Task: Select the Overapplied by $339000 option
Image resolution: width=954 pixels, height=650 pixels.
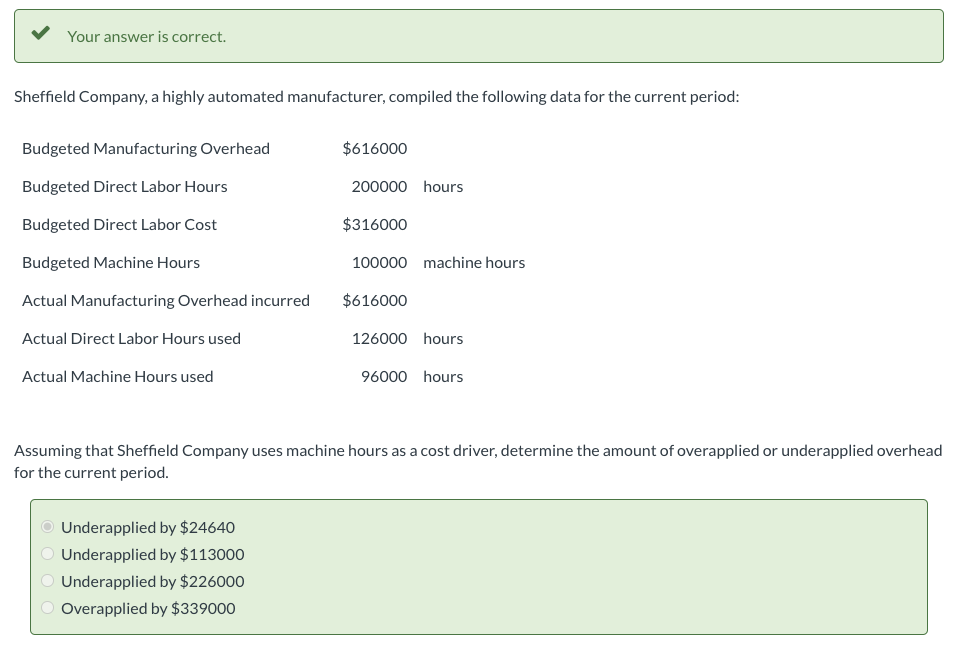Action: pyautogui.click(x=47, y=607)
